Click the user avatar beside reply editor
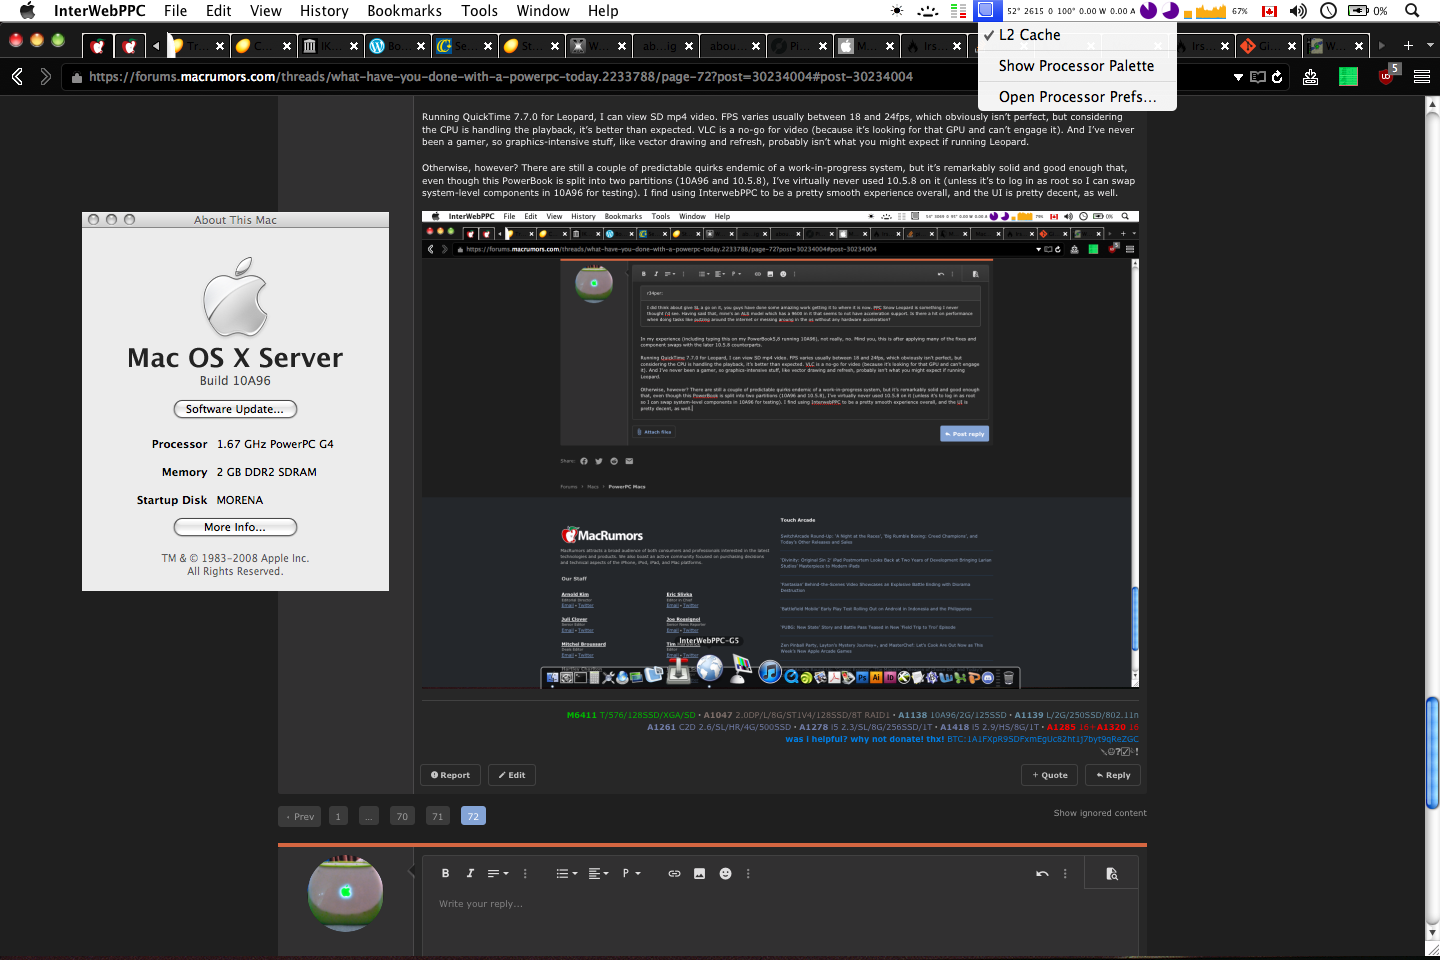This screenshot has width=1440, height=960. (345, 893)
